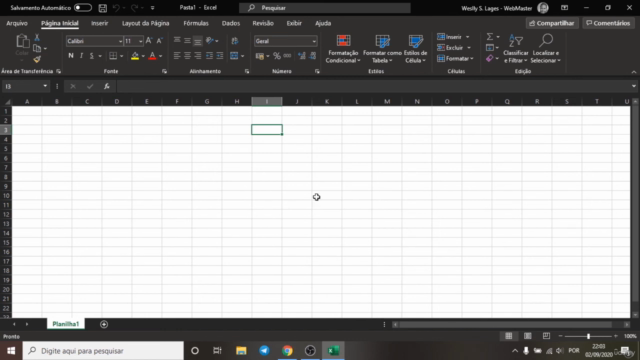Image resolution: width=640 pixels, height=360 pixels.
Task: Open the Revisão tab
Action: click(x=263, y=23)
